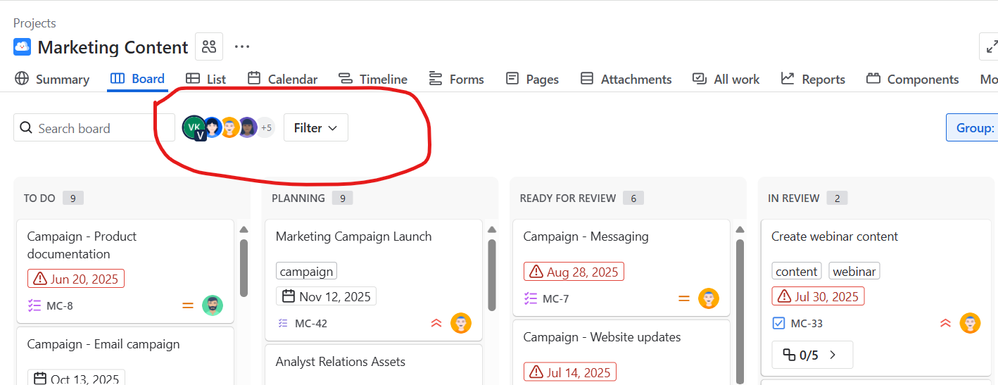Click the high priority icon on MC-33
998x385 pixels.
coord(945,323)
